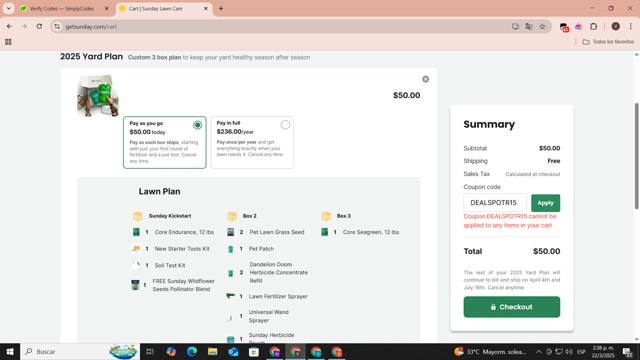
Task: Click the New Starter Tools Kit item
Action: (x=182, y=249)
